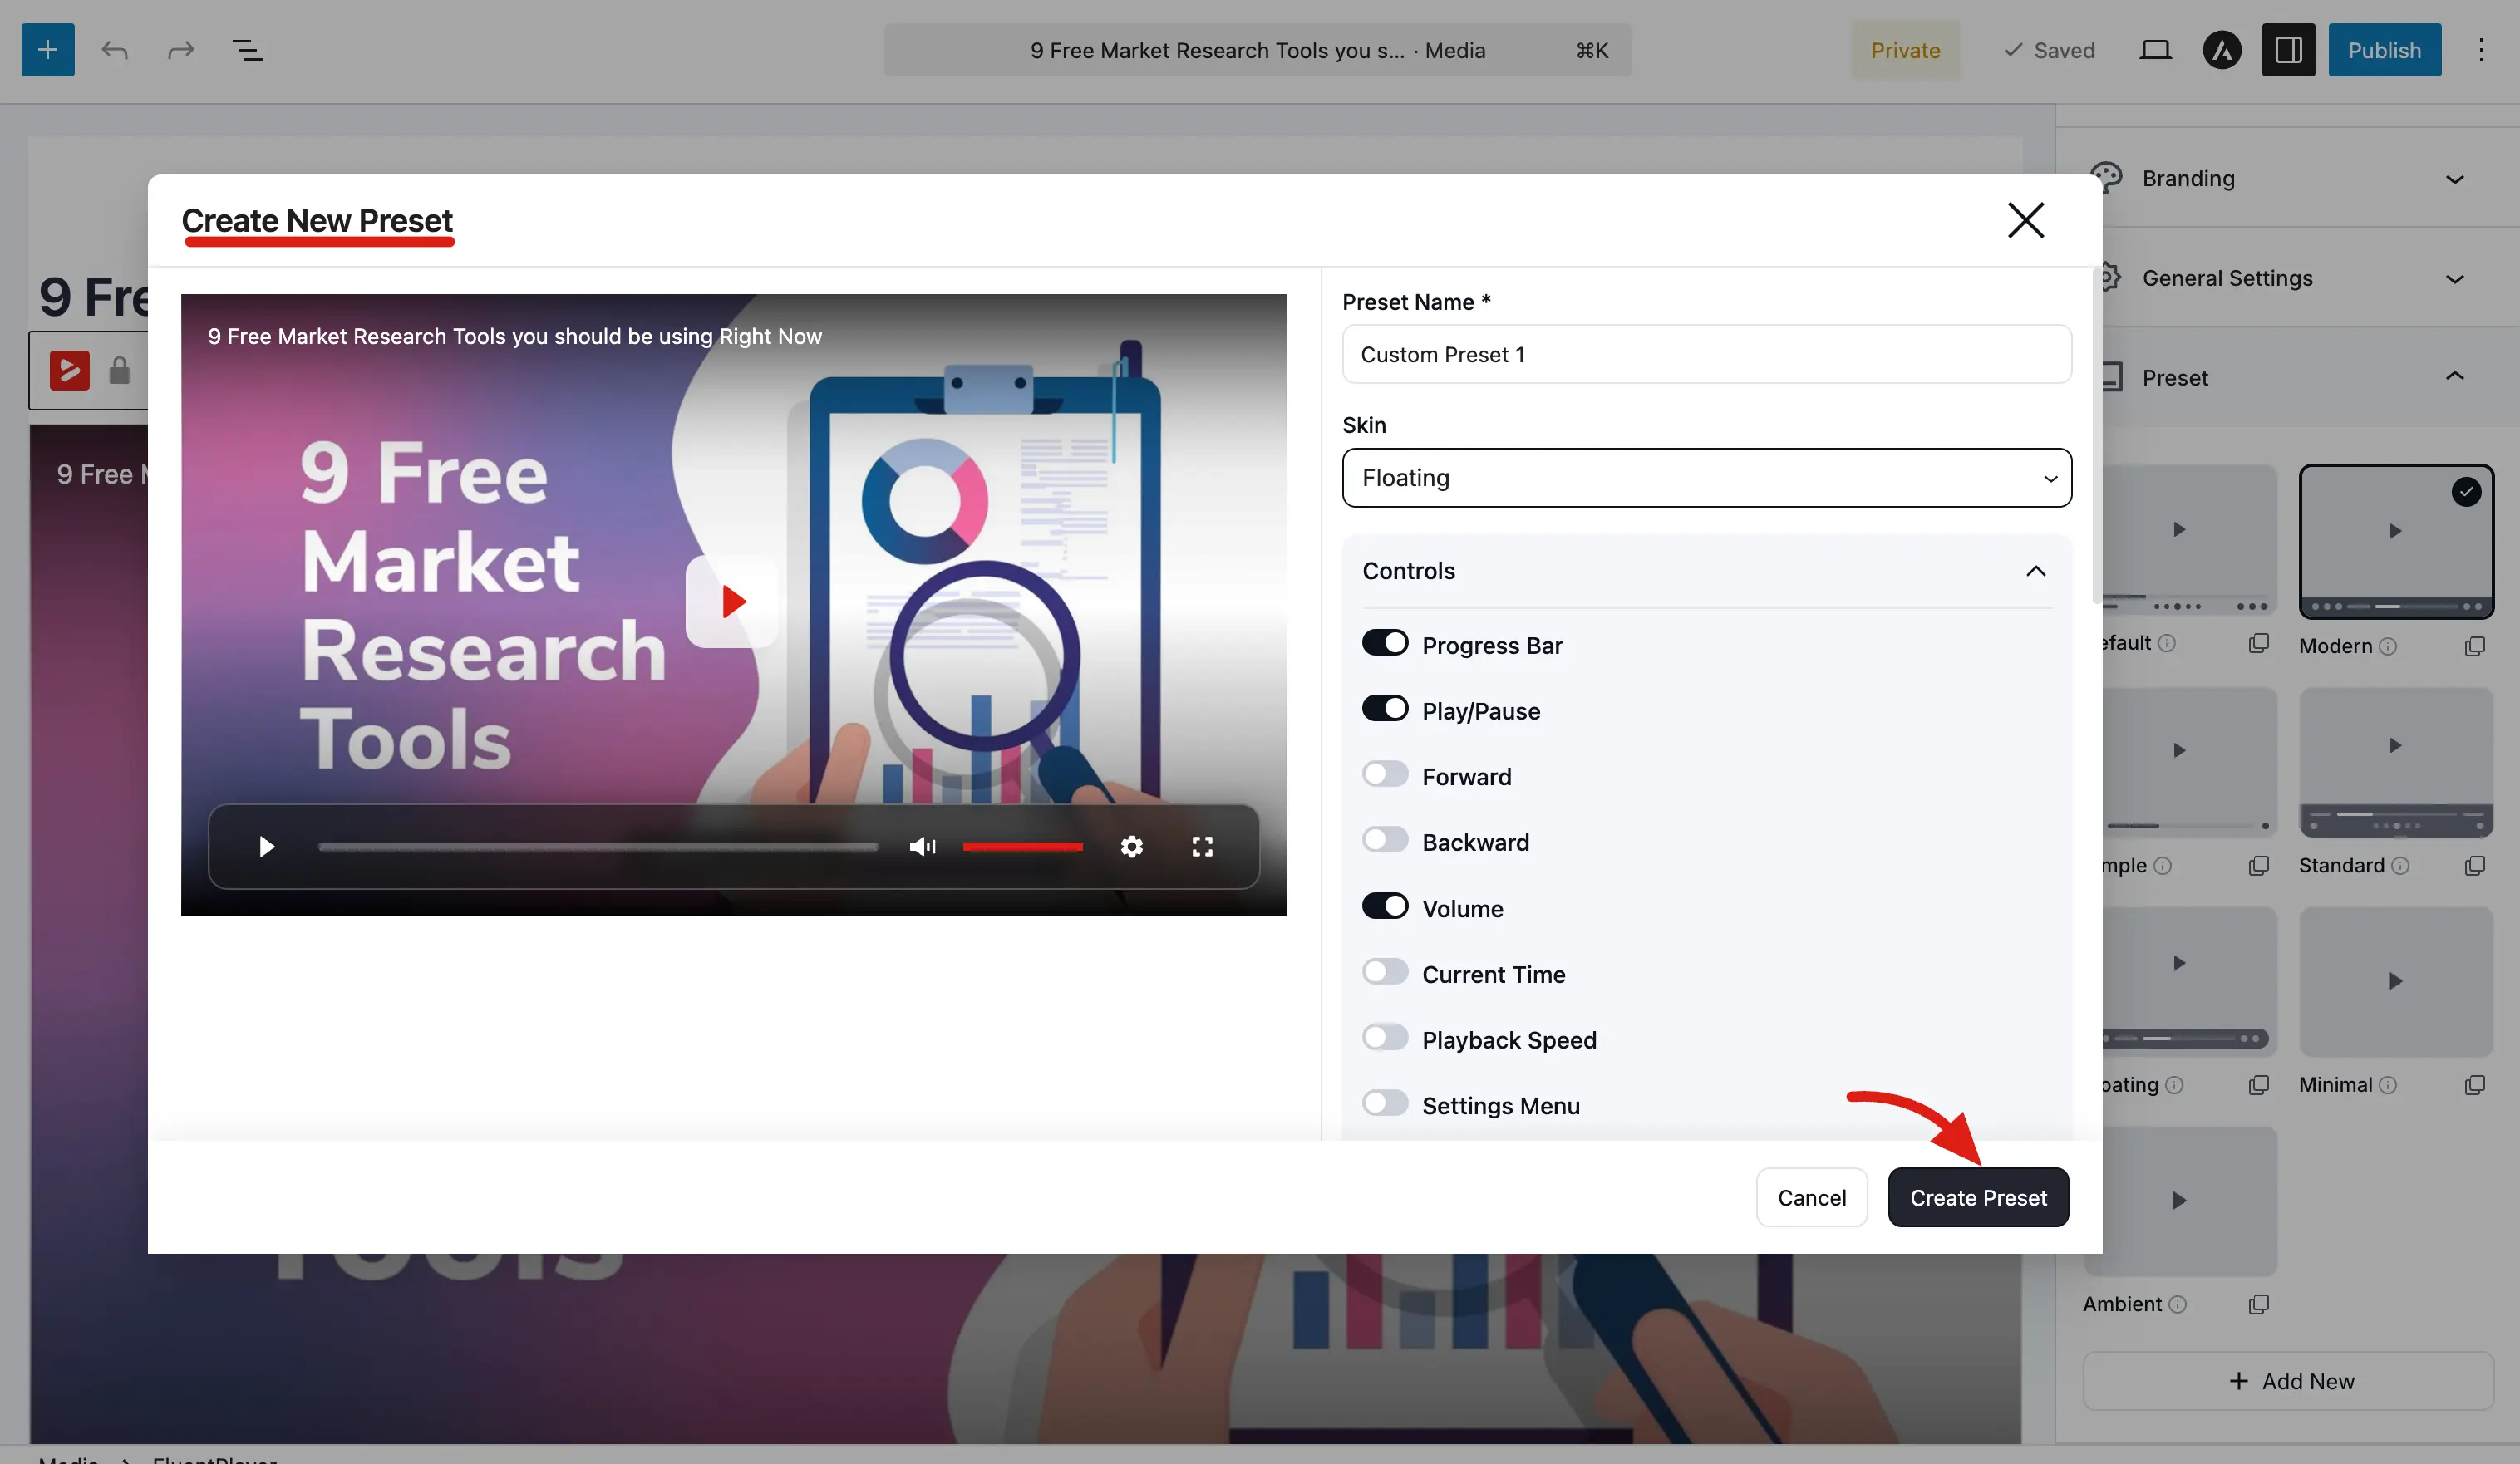Image resolution: width=2520 pixels, height=1464 pixels.
Task: Open the three-dot options menu
Action: click(x=2481, y=50)
